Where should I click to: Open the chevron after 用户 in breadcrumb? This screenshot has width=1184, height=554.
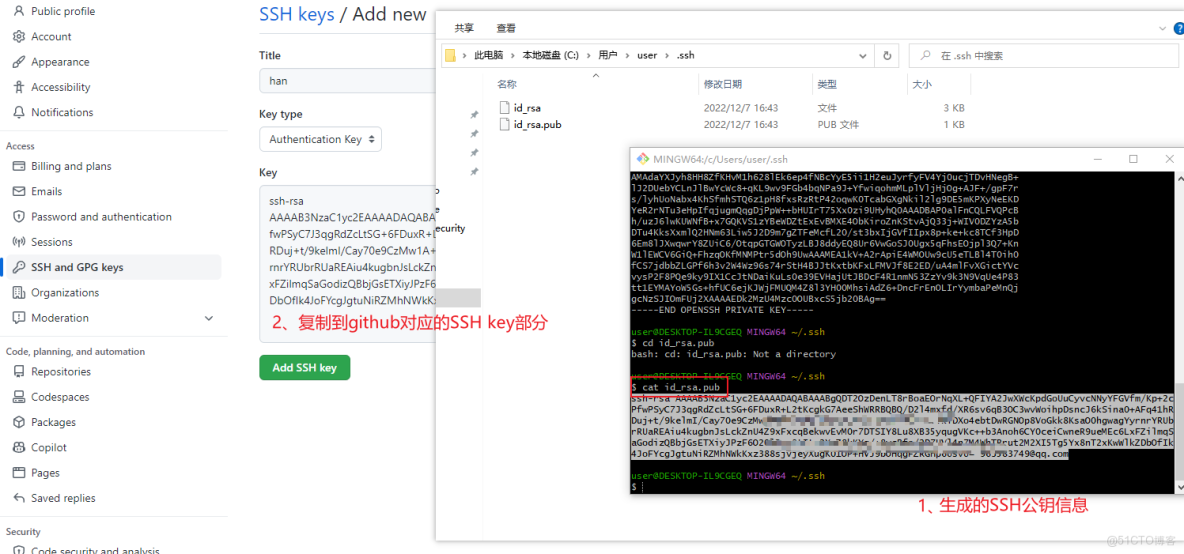pos(627,55)
